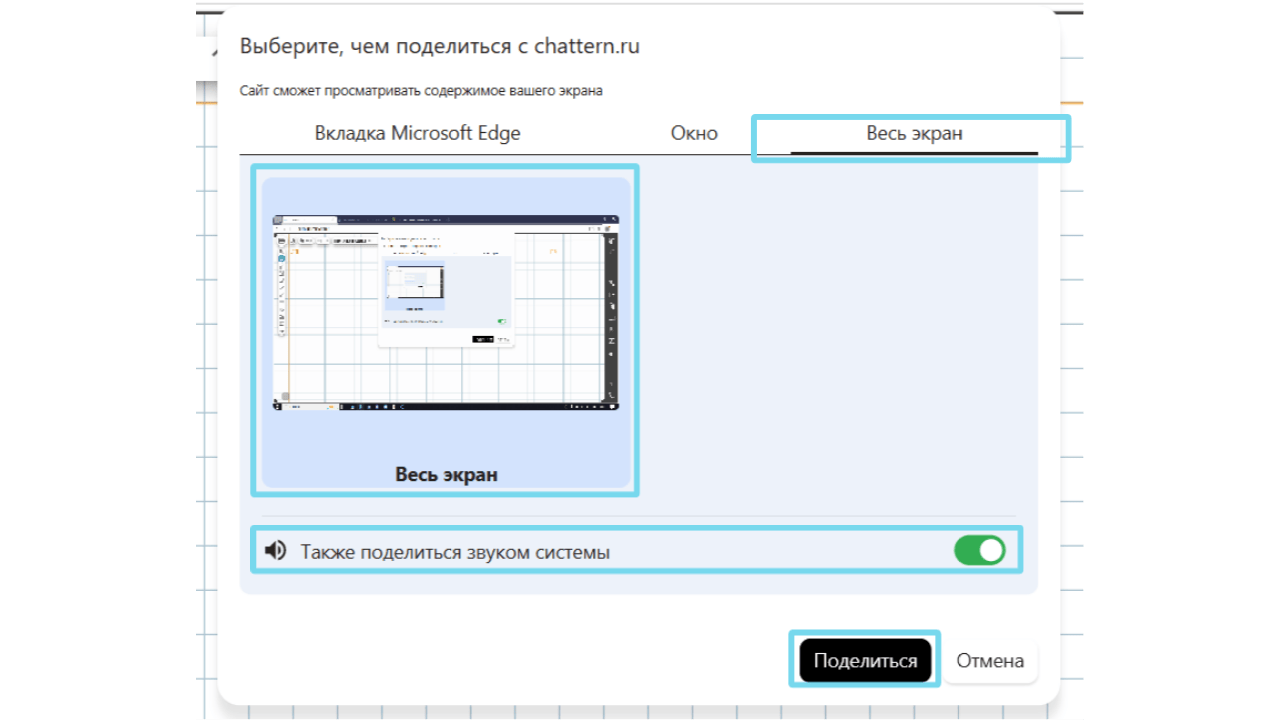Viewport: 1280px width, 720px height.
Task: Select the Весь экран tab
Action: click(x=914, y=133)
